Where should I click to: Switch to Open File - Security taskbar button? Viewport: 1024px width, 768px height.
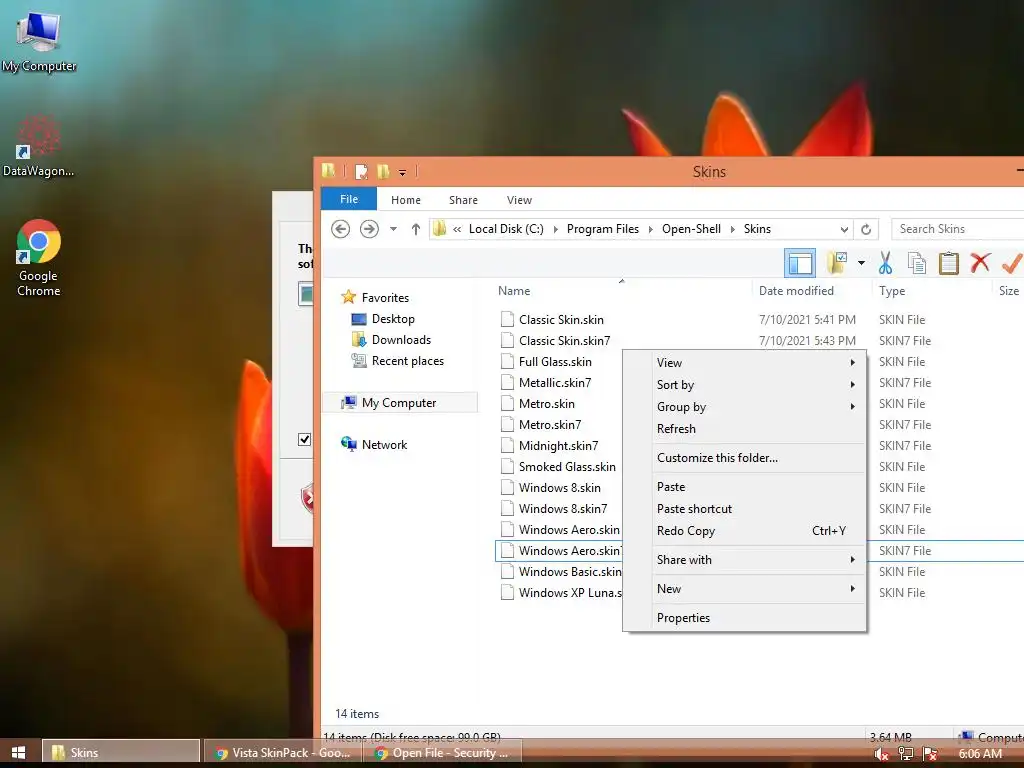point(443,752)
